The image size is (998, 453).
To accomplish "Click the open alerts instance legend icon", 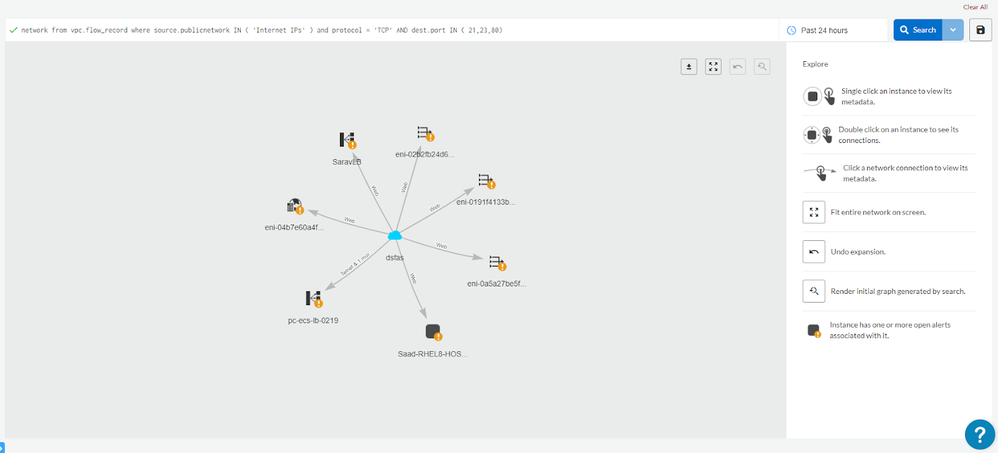I will pyautogui.click(x=813, y=330).
